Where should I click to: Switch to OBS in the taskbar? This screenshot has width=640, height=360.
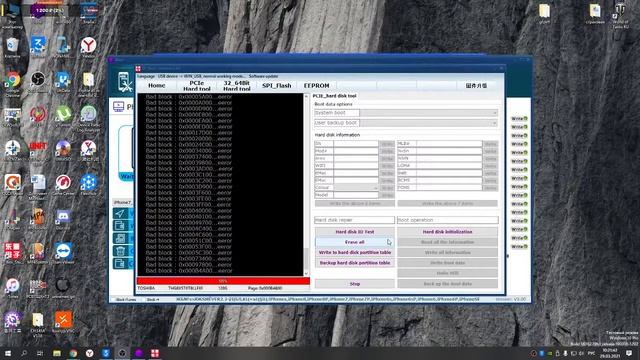(x=122, y=353)
